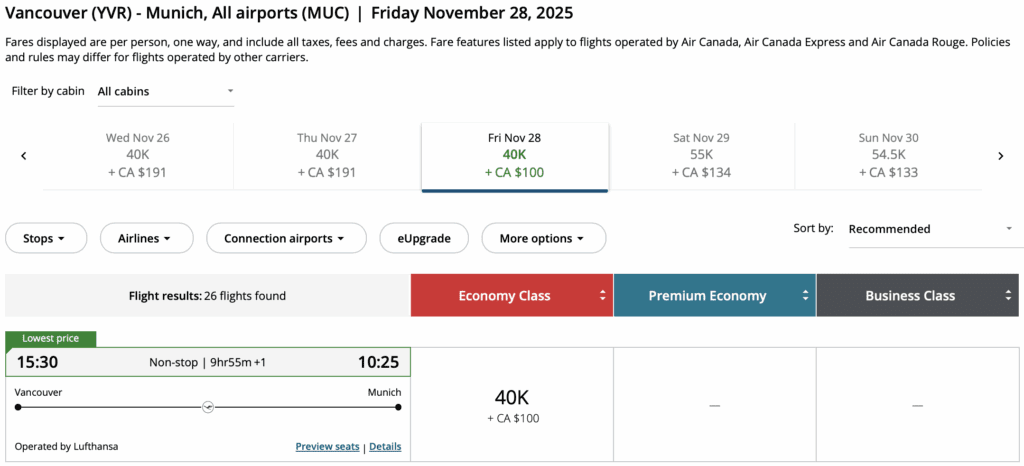Open Connection airports filter
Image resolution: width=1024 pixels, height=466 pixels.
coord(283,239)
